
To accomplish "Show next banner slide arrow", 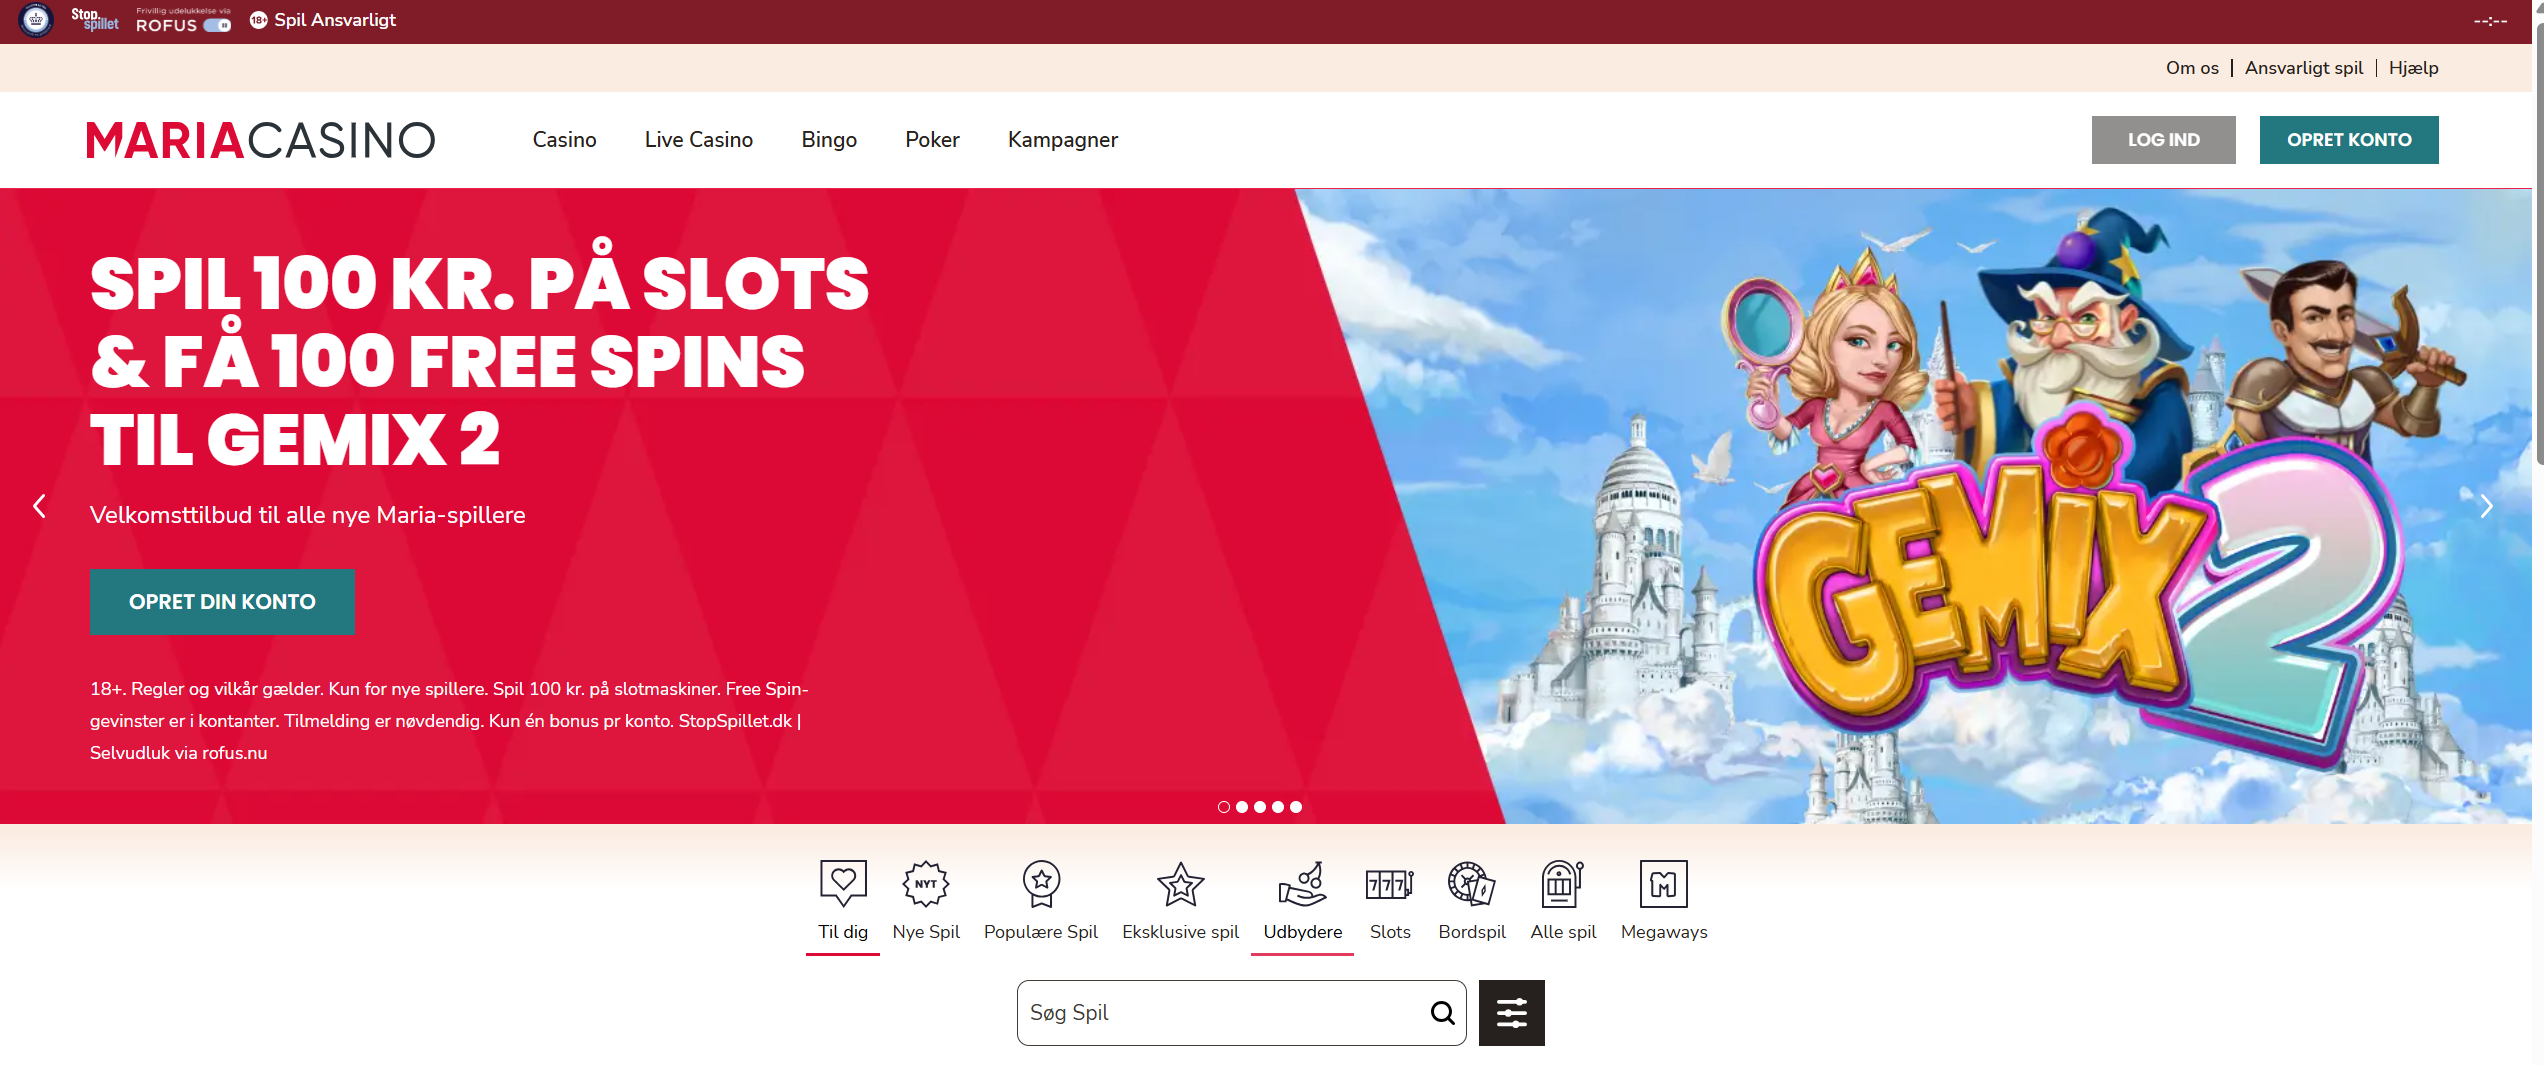I will 2486,507.
